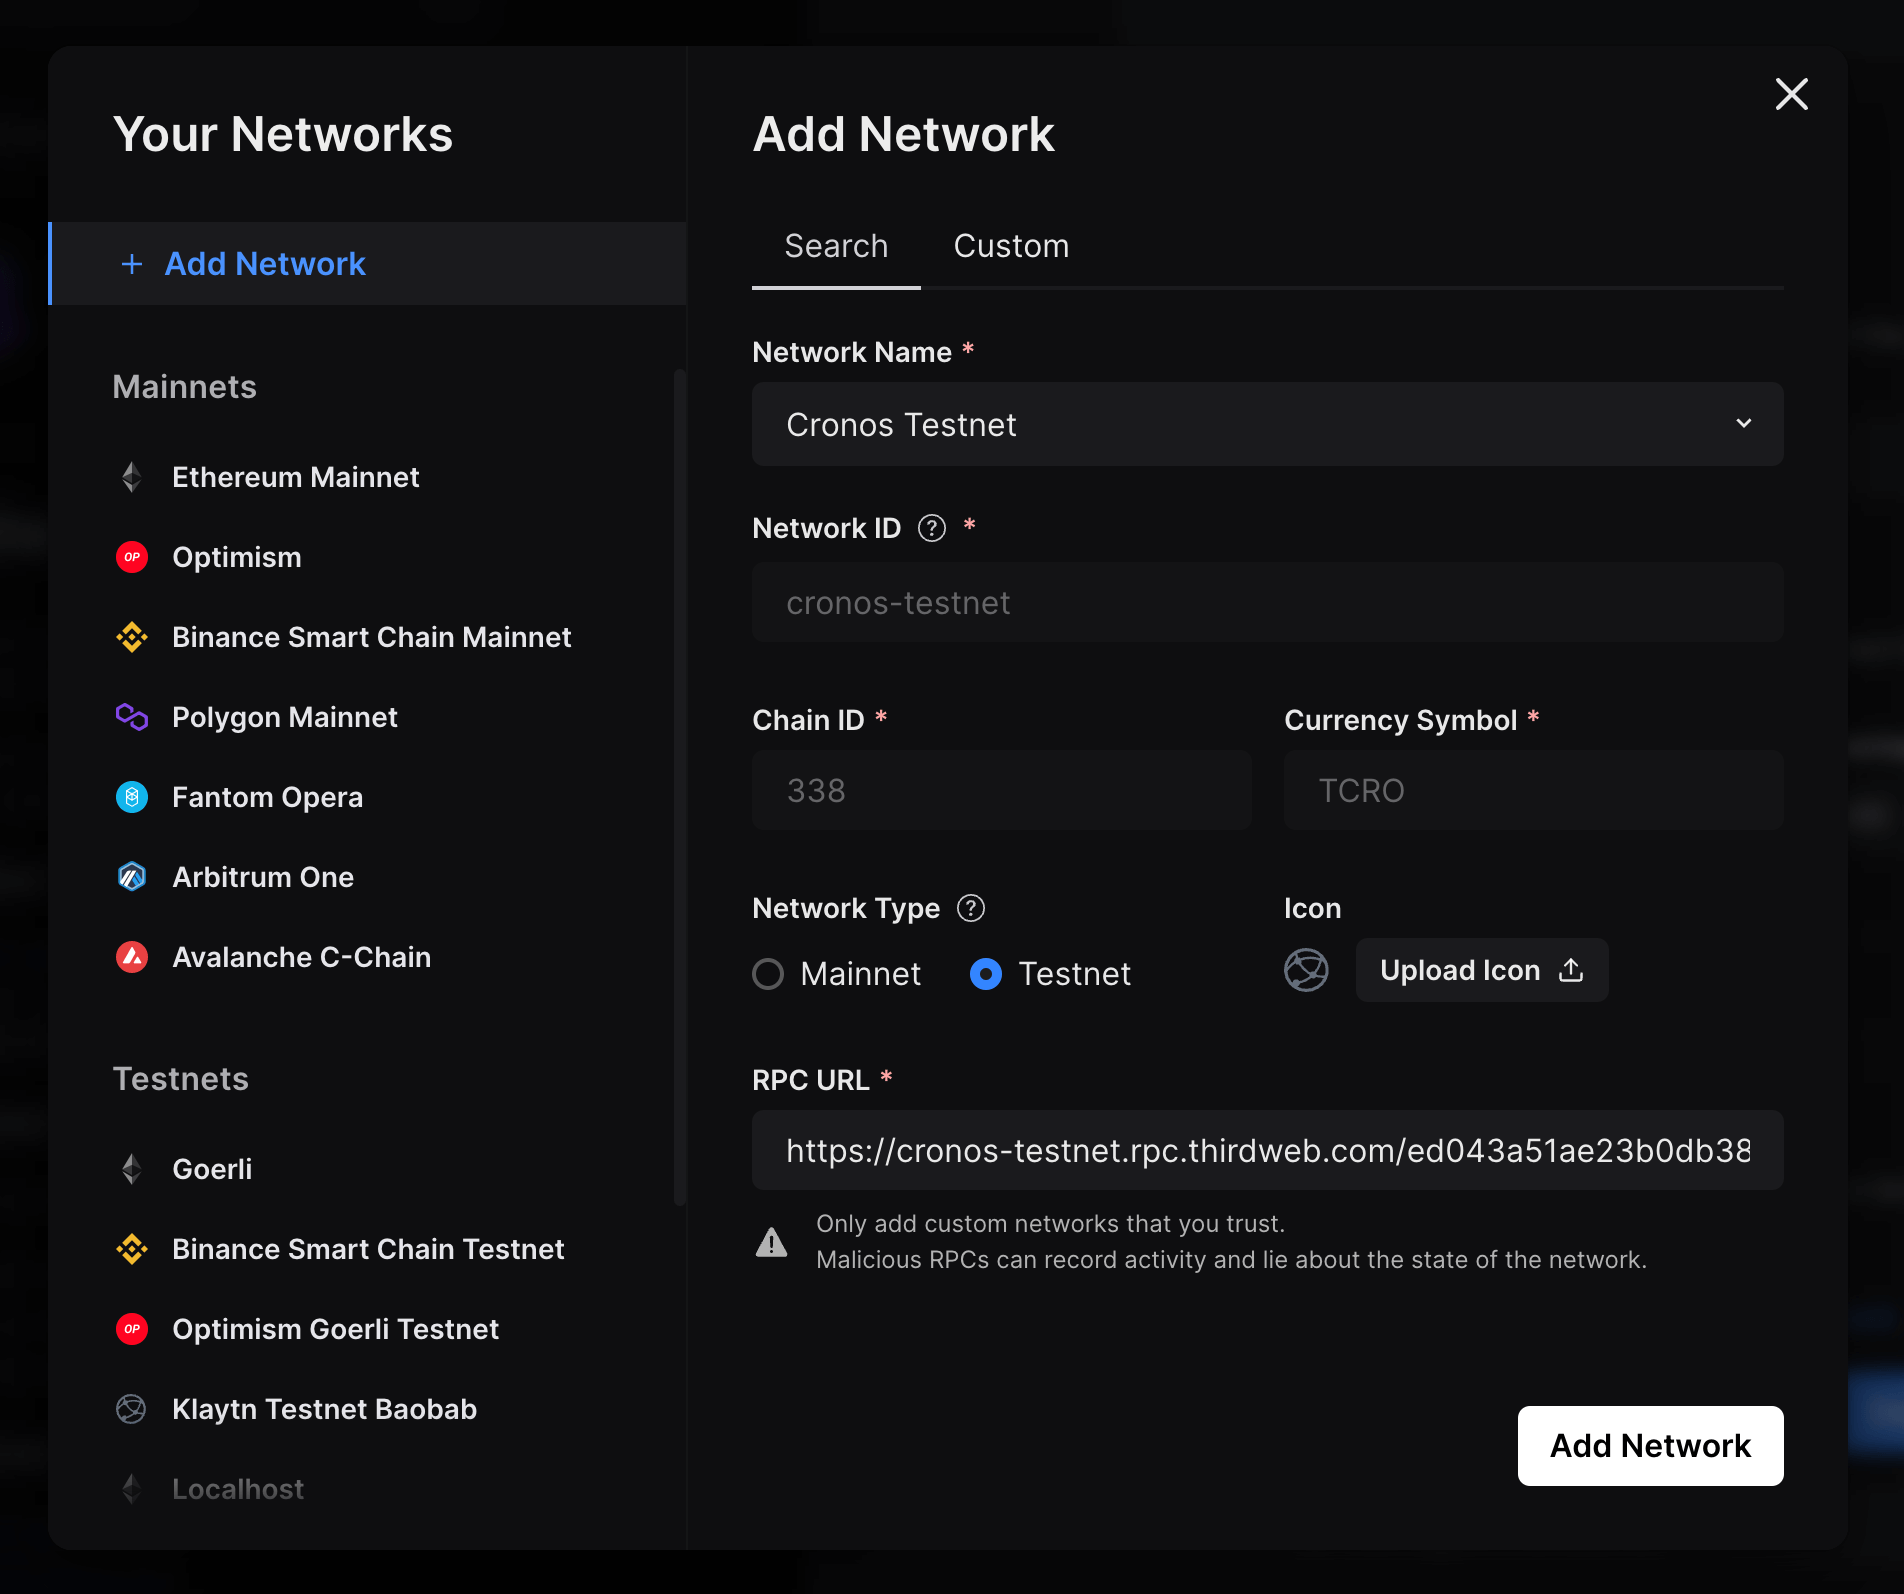
Task: Select Goerli from Testnets list
Action: 212,1169
